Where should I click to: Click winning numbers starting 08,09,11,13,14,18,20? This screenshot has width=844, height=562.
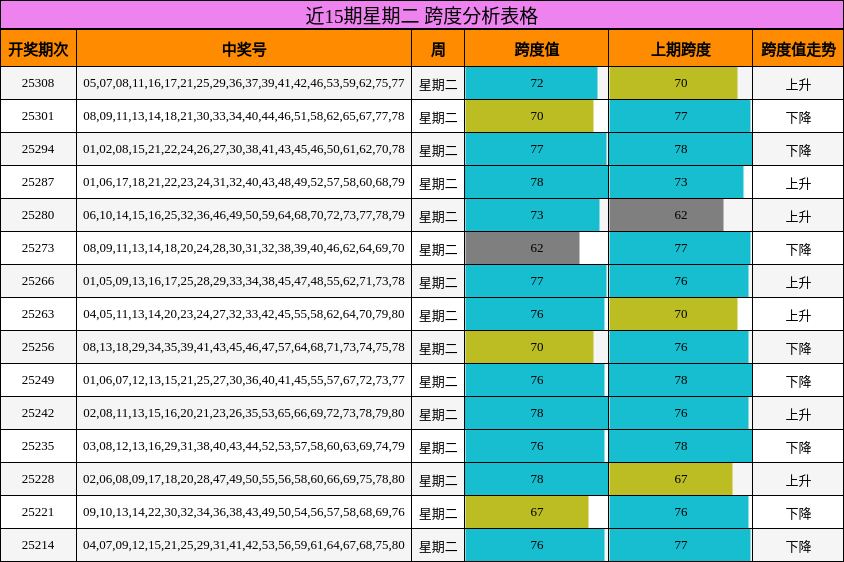pyautogui.click(x=244, y=248)
